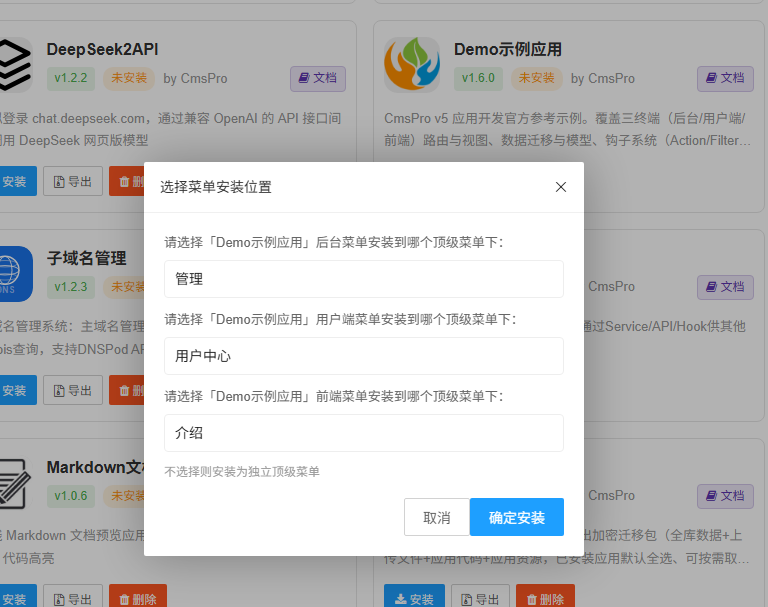This screenshot has height=607, width=768.
Task: Open 文档 on the migration package app card
Action: click(725, 496)
